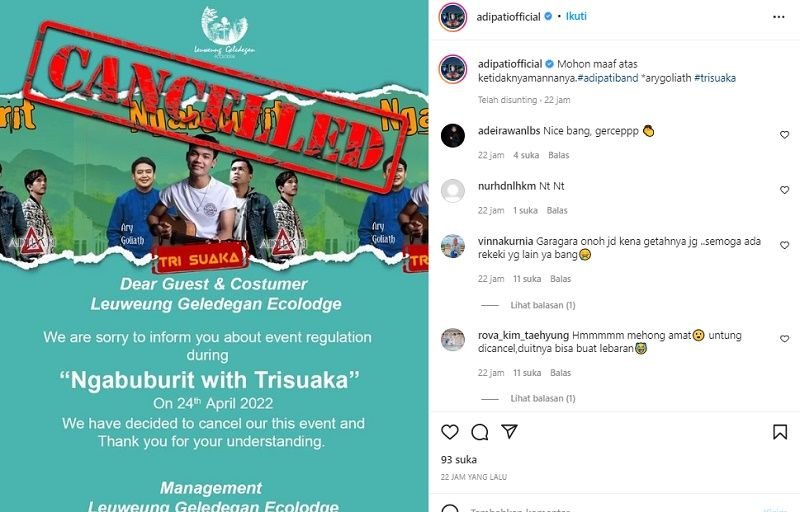Open vinnakurnia's profile avatar
The height and width of the screenshot is (512, 800).
coord(453,246)
